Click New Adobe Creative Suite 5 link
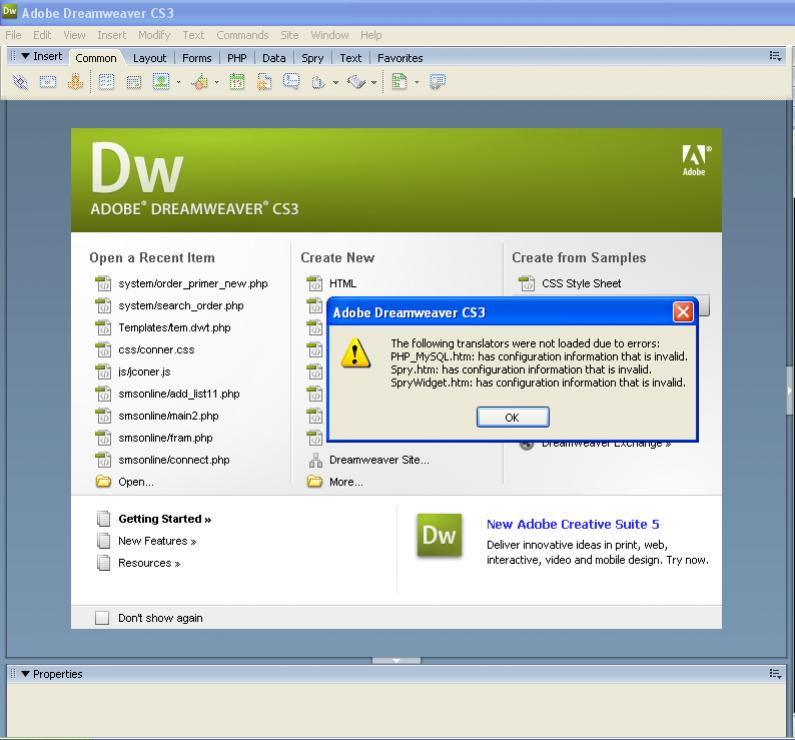Viewport: 795px width, 740px height. 573,524
